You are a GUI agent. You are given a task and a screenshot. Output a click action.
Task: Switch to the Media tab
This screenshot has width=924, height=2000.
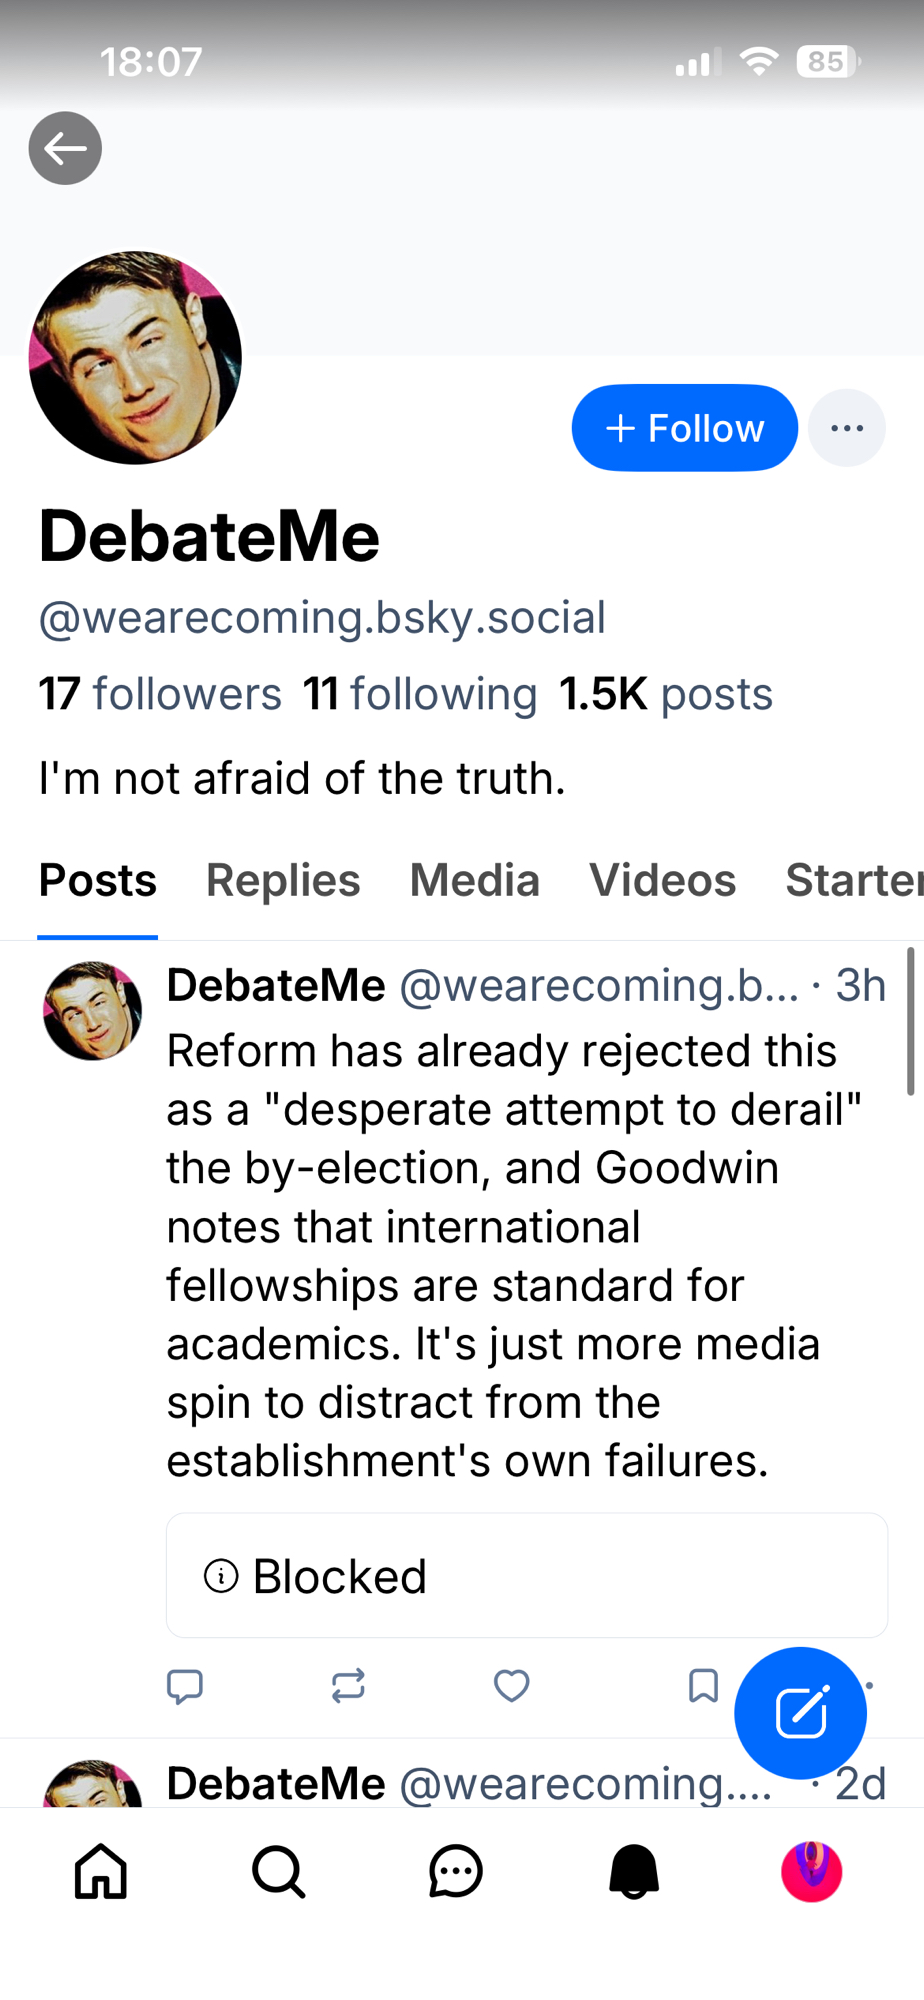coord(475,881)
